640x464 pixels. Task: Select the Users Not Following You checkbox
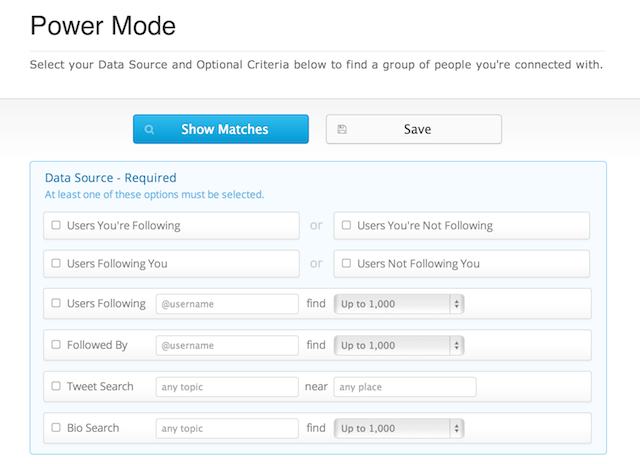346,264
